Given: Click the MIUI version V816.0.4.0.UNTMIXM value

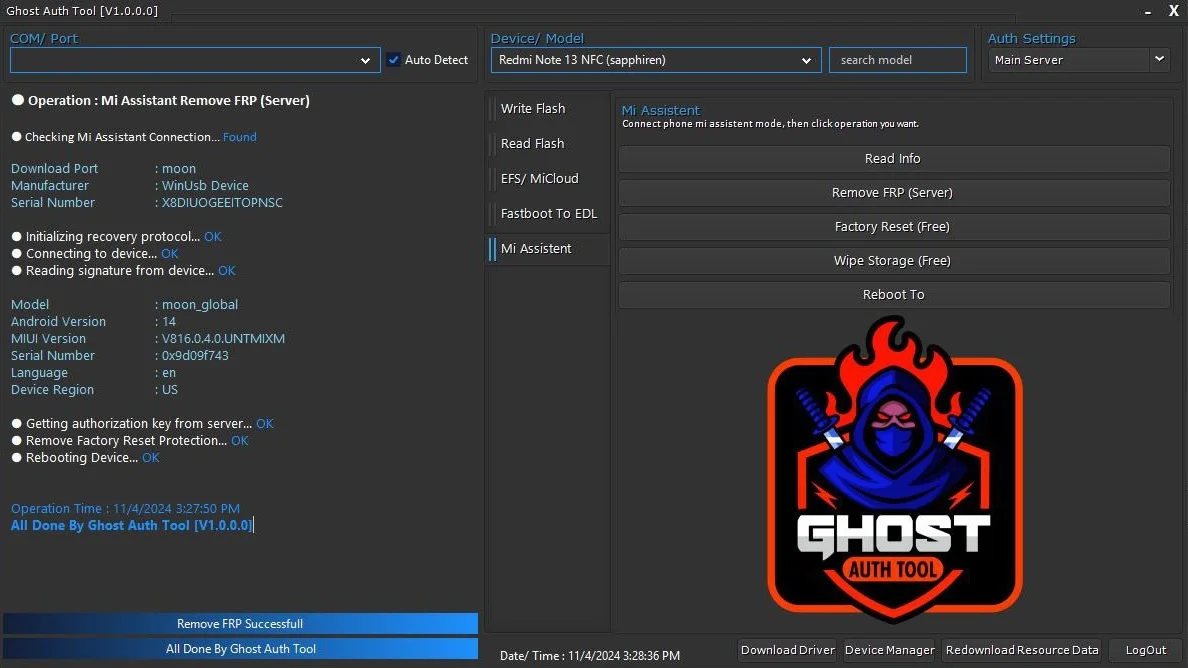Looking at the screenshot, I should [224, 339].
